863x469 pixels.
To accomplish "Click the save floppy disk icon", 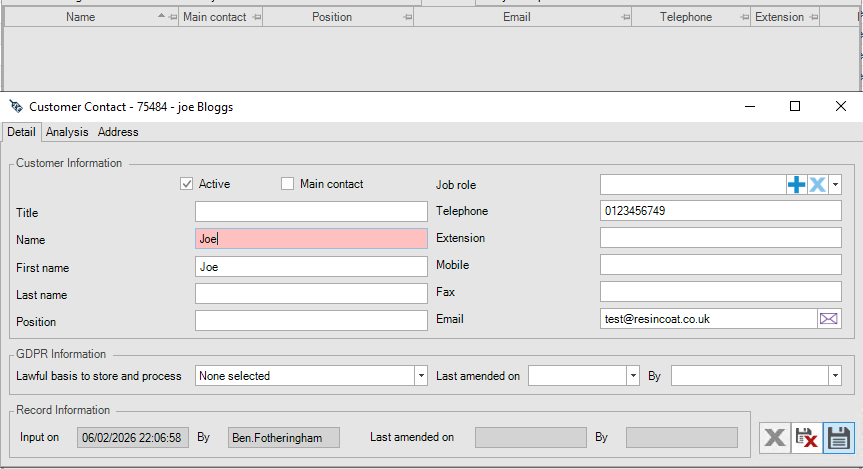I will (840, 437).
